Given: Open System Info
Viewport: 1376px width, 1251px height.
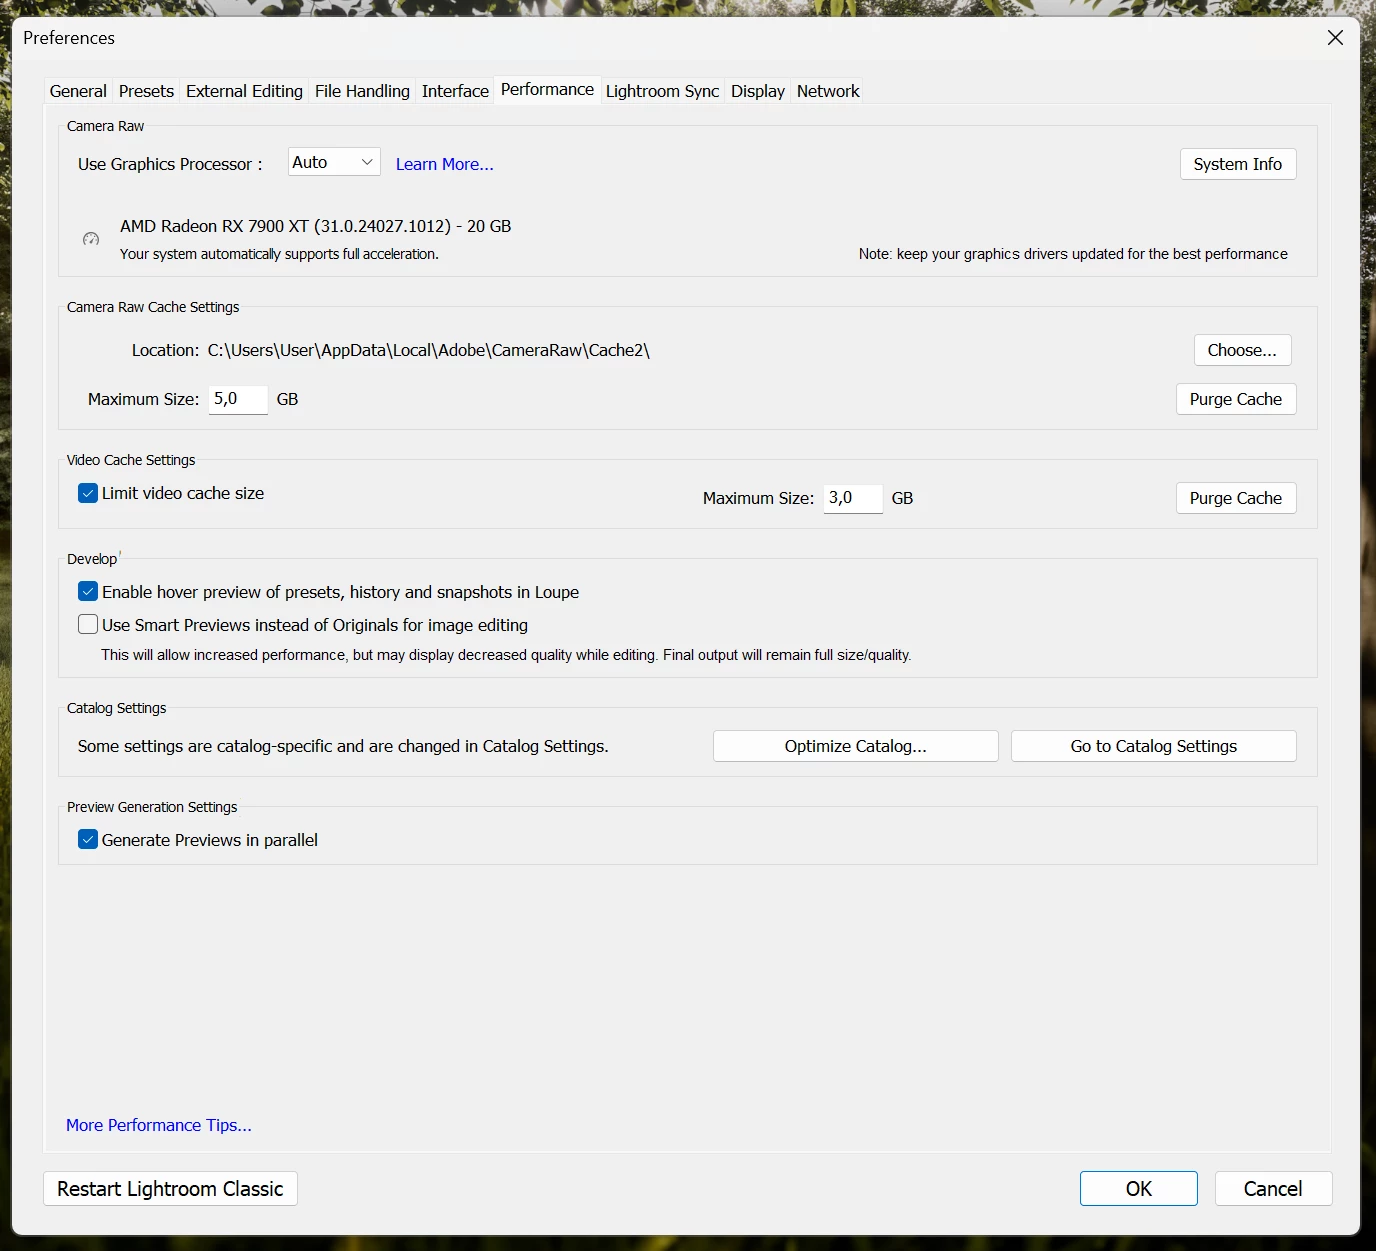Looking at the screenshot, I should [1238, 164].
